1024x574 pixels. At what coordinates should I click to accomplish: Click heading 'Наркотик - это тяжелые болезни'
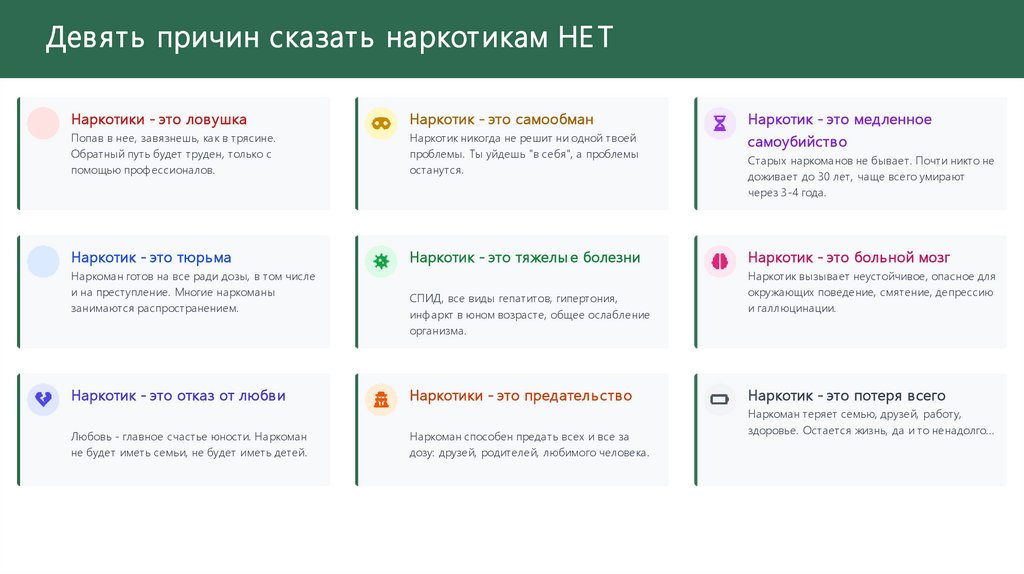(x=525, y=257)
